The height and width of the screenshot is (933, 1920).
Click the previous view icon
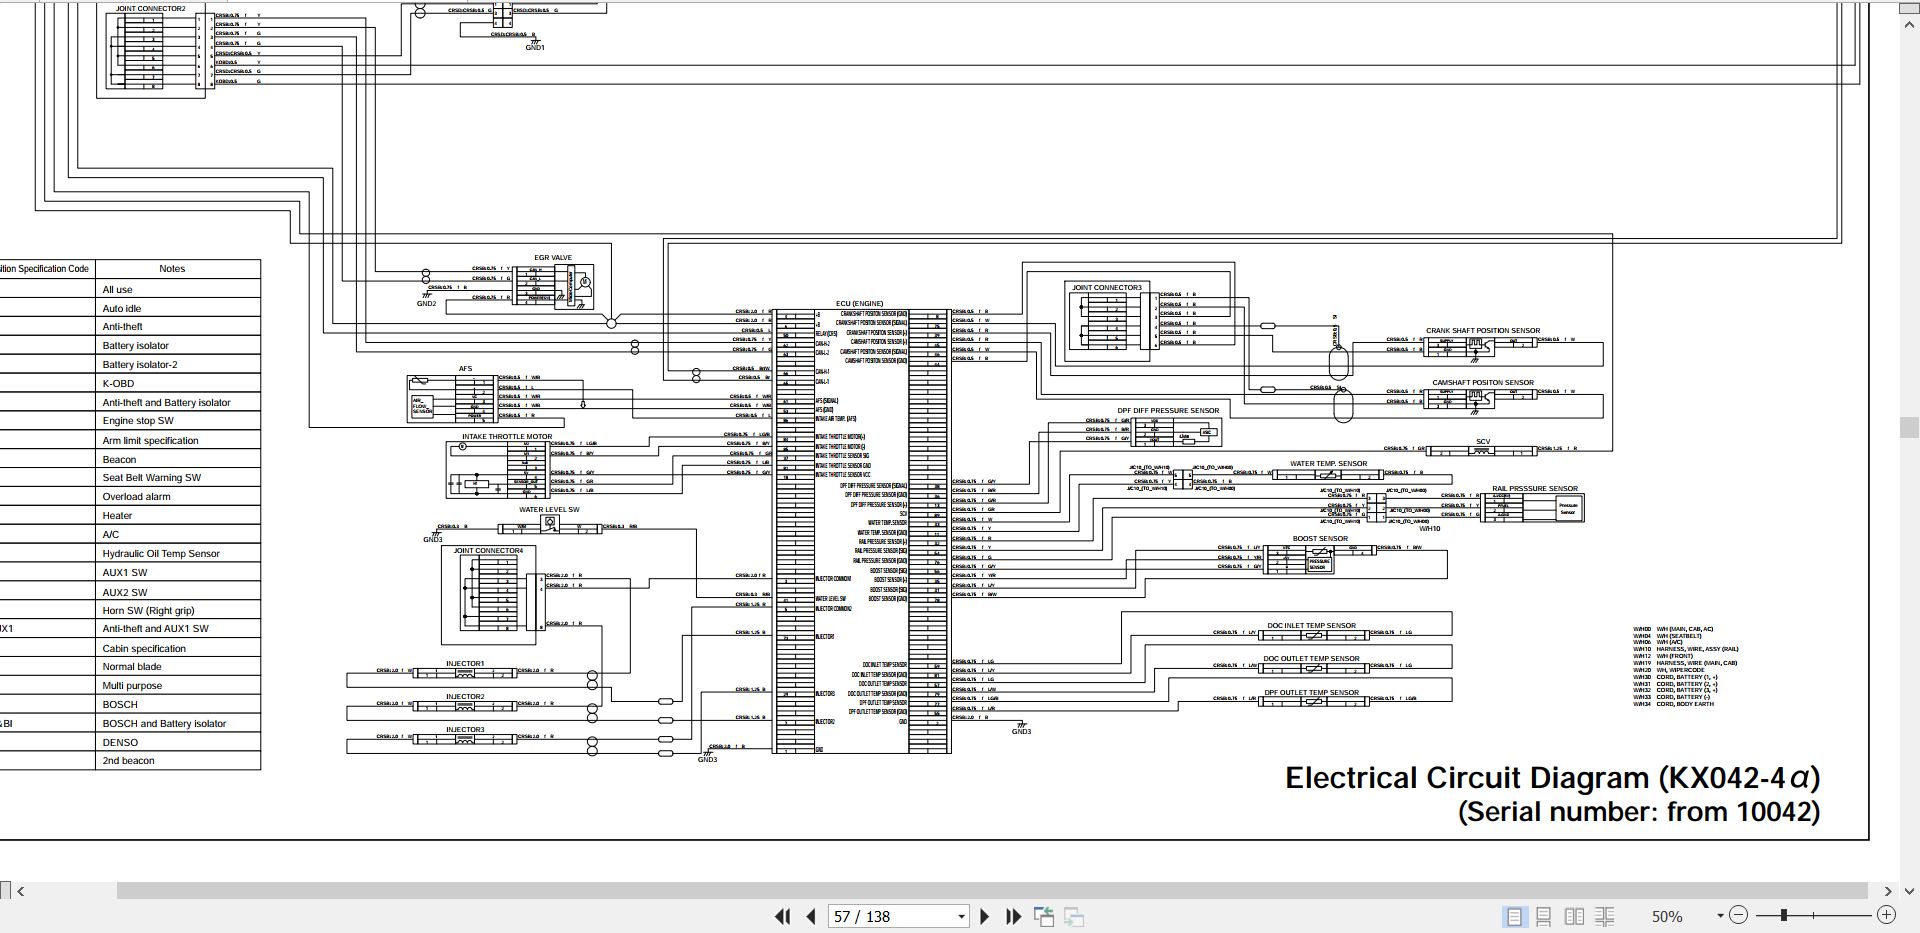tap(1044, 916)
